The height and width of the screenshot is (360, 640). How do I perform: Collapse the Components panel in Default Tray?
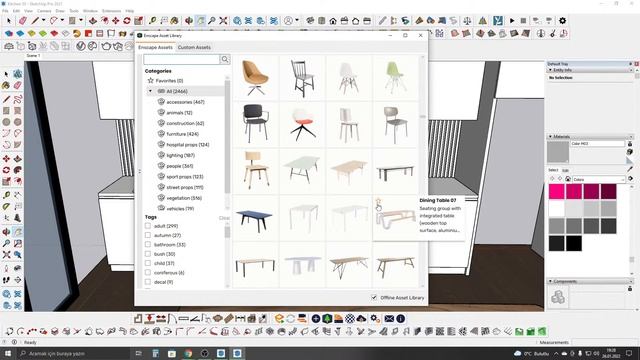coord(550,282)
